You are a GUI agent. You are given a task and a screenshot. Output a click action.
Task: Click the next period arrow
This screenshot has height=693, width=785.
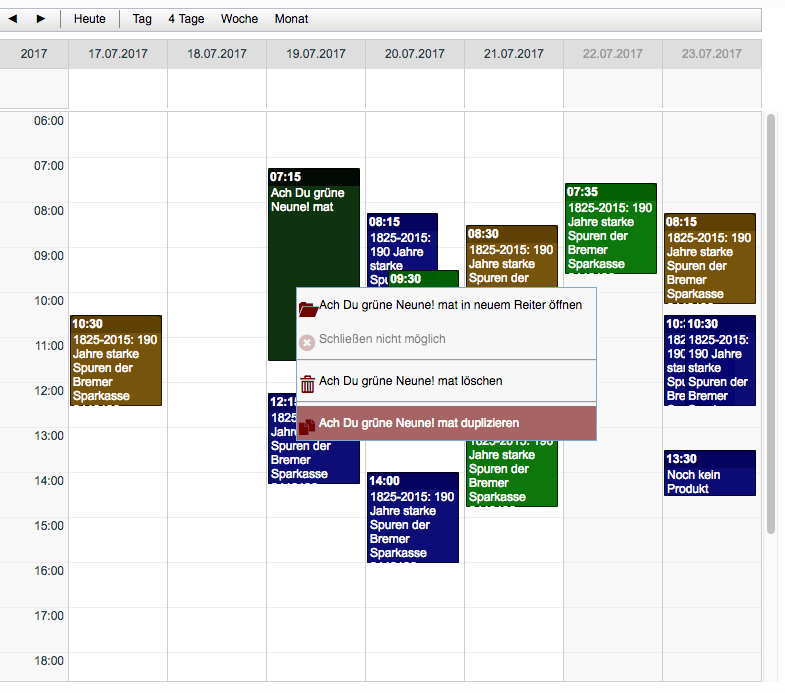pos(41,19)
